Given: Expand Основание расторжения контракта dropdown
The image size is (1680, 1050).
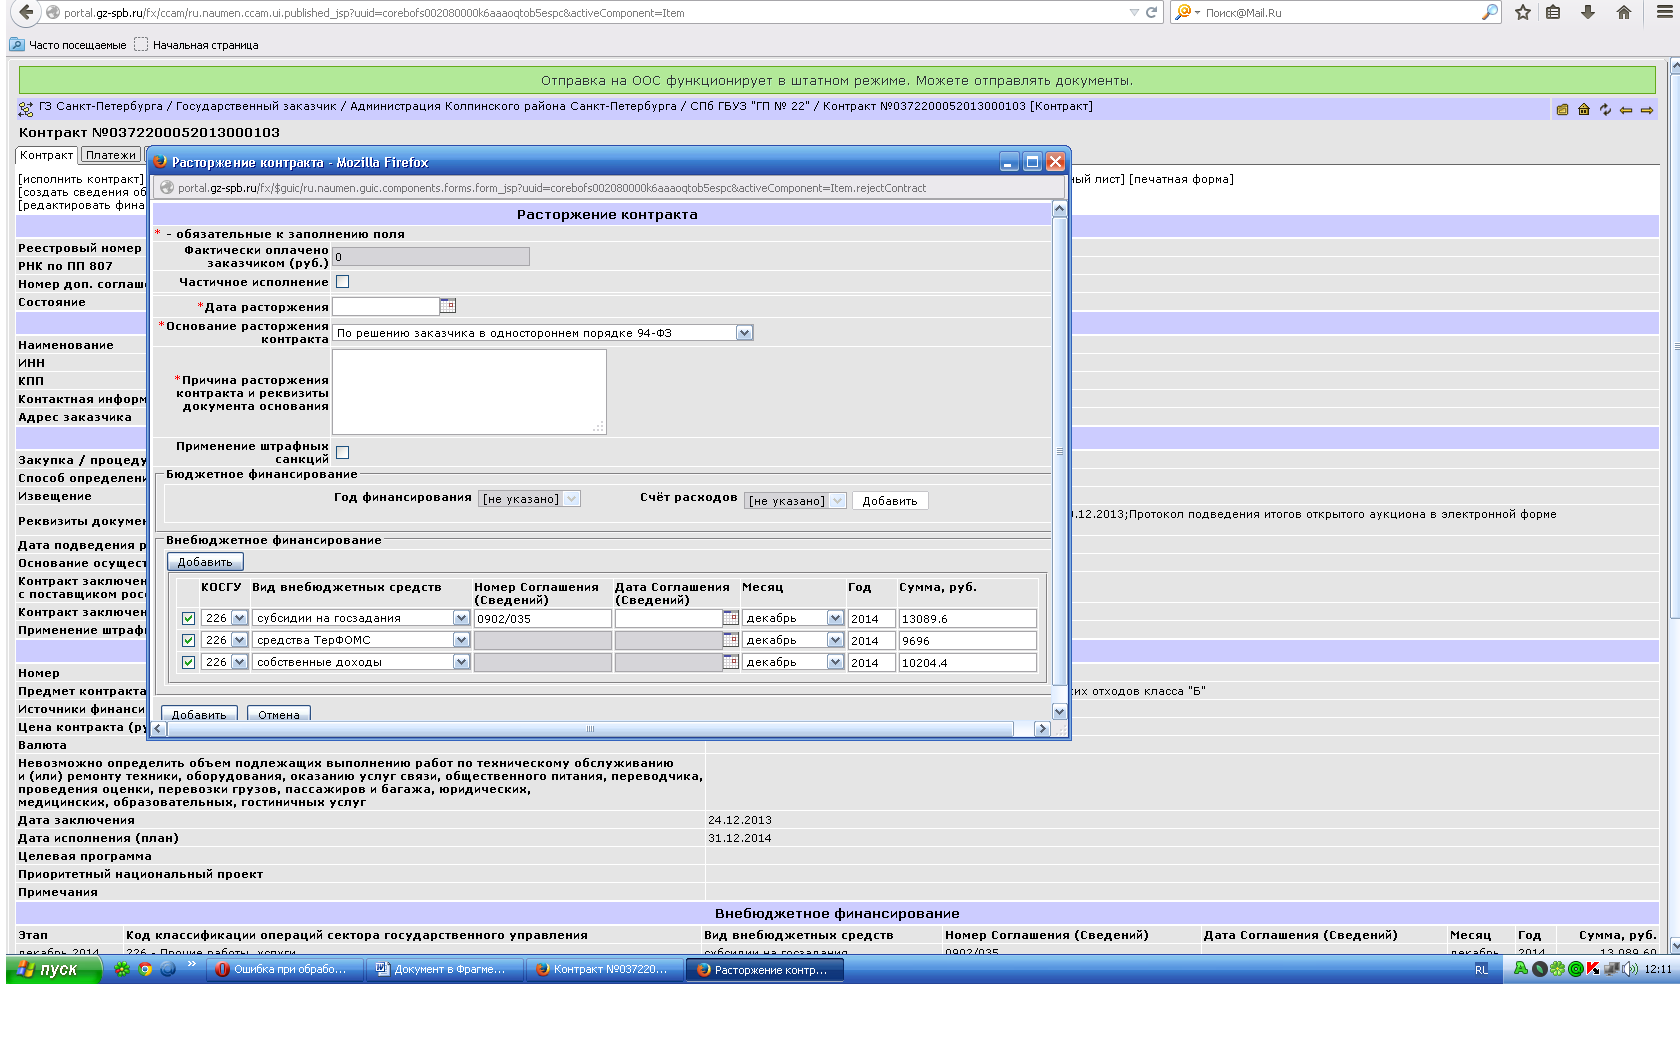Looking at the screenshot, I should 744,333.
